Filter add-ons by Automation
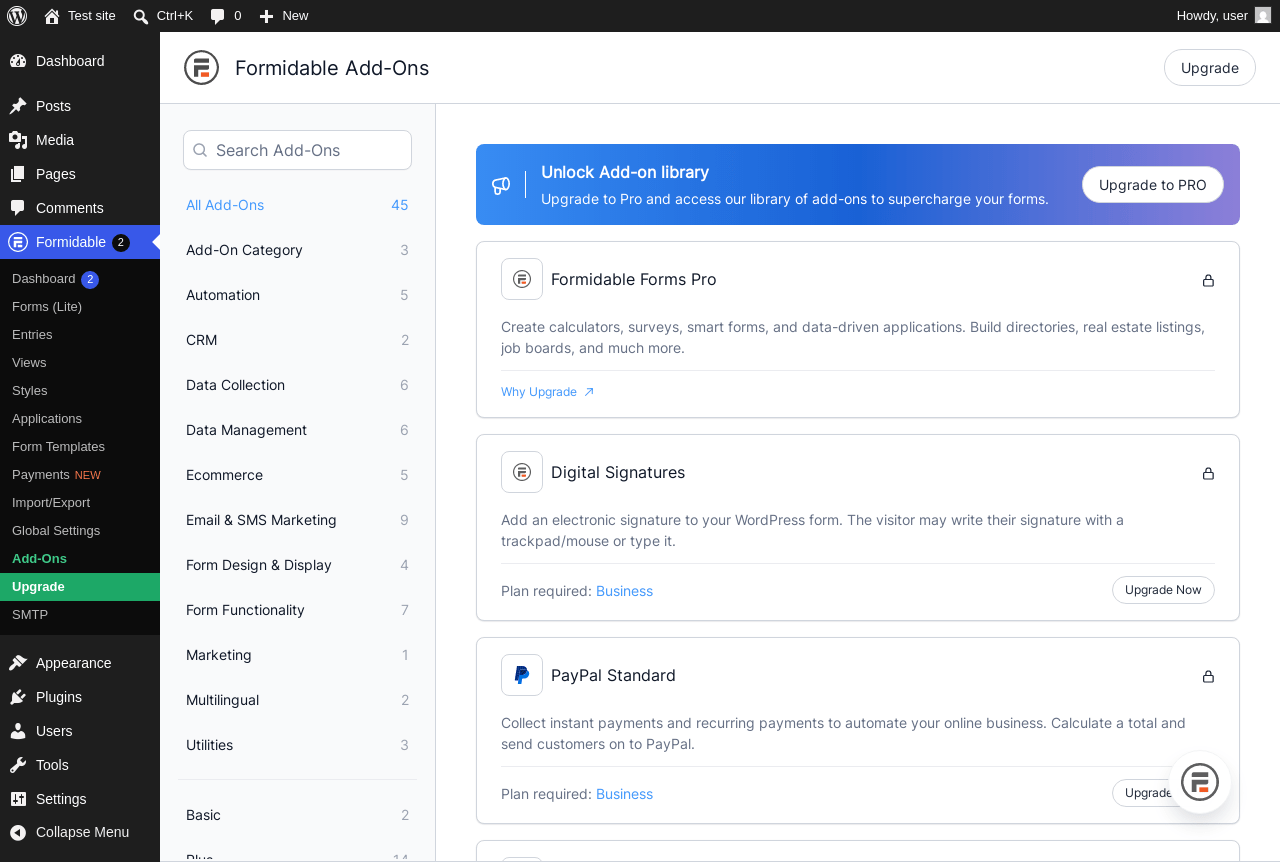This screenshot has width=1280, height=862. [x=297, y=295]
